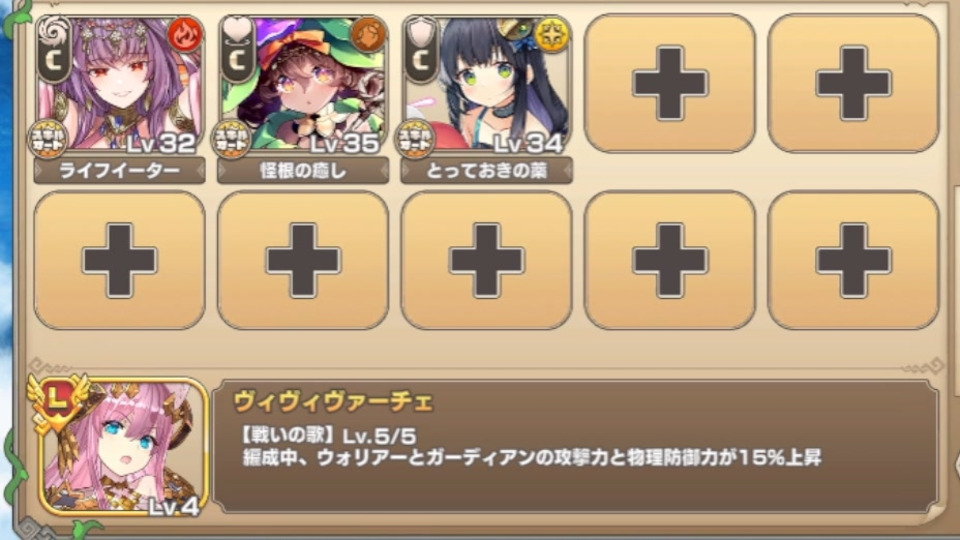This screenshot has height=540, width=960.
Task: Add a card to middle bottom-row empty slot
Action: [x=487, y=260]
